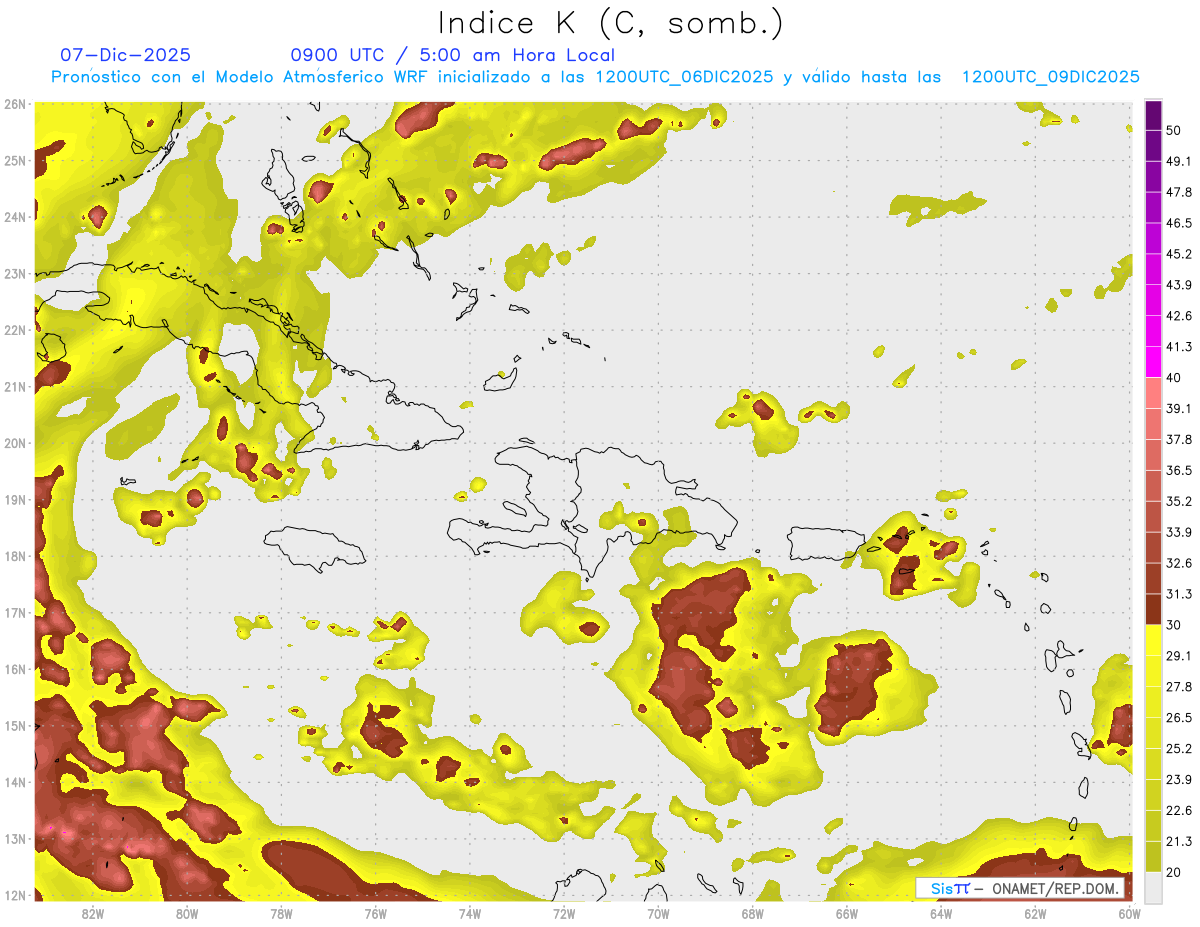
Task: Click the map title 'Indice K (C, somb.)'
Action: (x=611, y=23)
